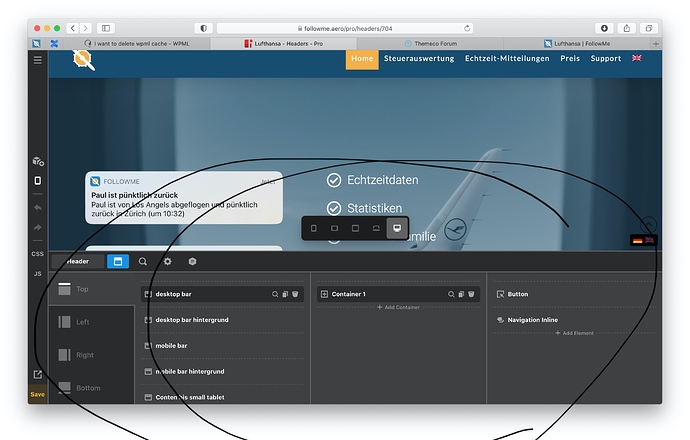Viewport: 690px width, 440px height.
Task: Toggle the Safari sidebar button
Action: pyautogui.click(x=106, y=28)
